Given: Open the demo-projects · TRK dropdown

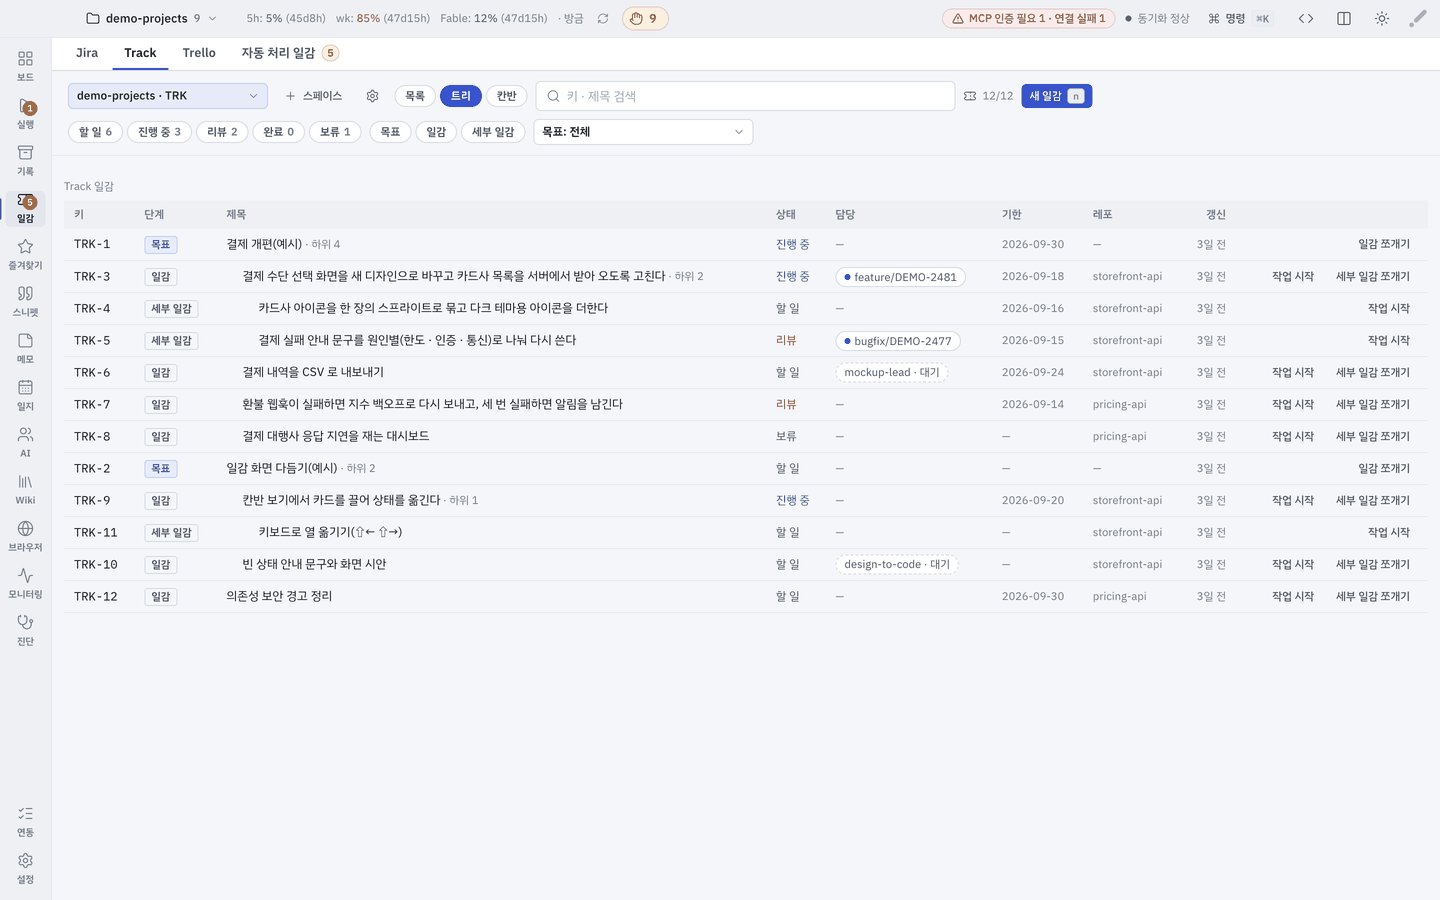Looking at the screenshot, I should click(x=168, y=96).
